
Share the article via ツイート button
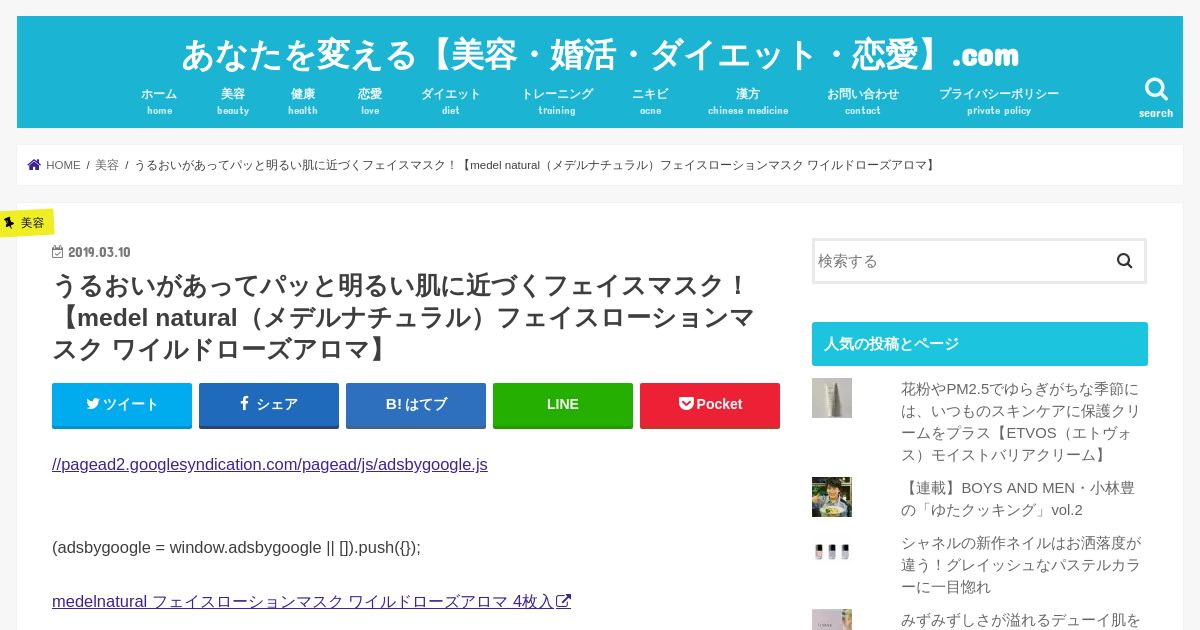click(122, 405)
